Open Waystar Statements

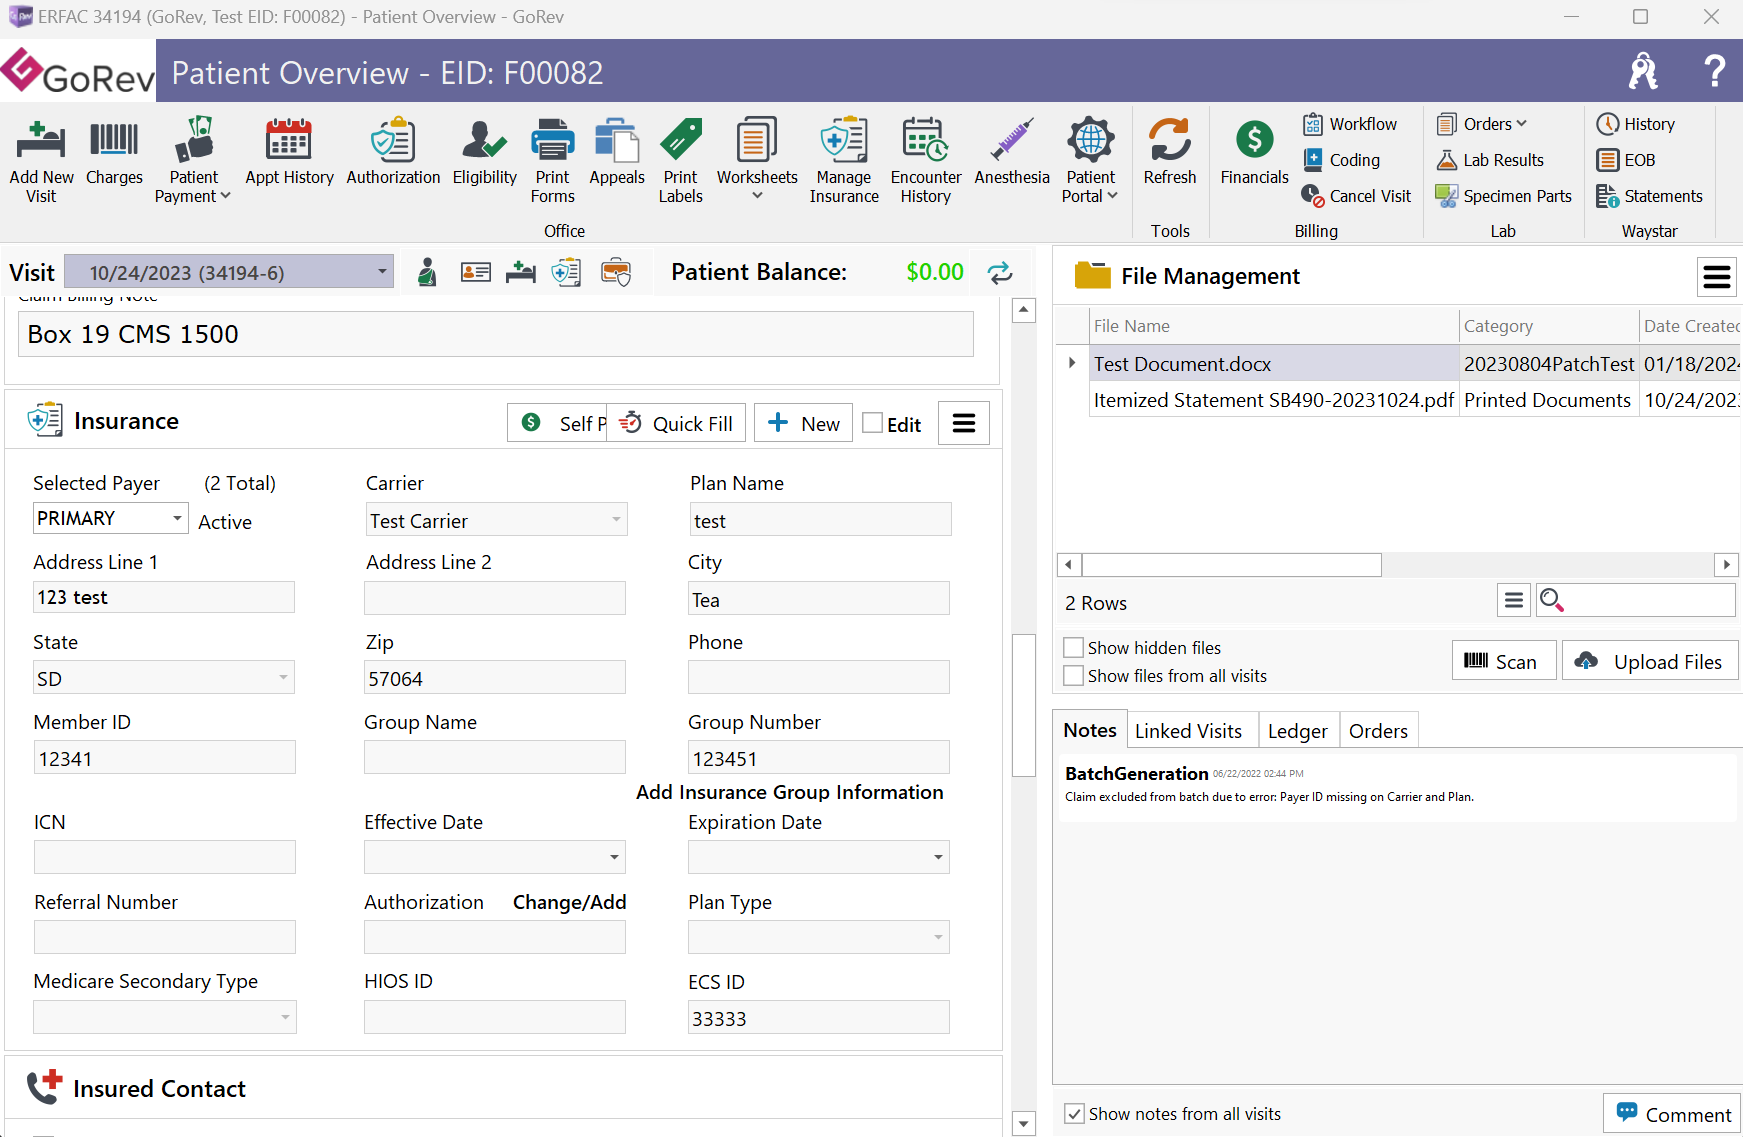(1650, 196)
